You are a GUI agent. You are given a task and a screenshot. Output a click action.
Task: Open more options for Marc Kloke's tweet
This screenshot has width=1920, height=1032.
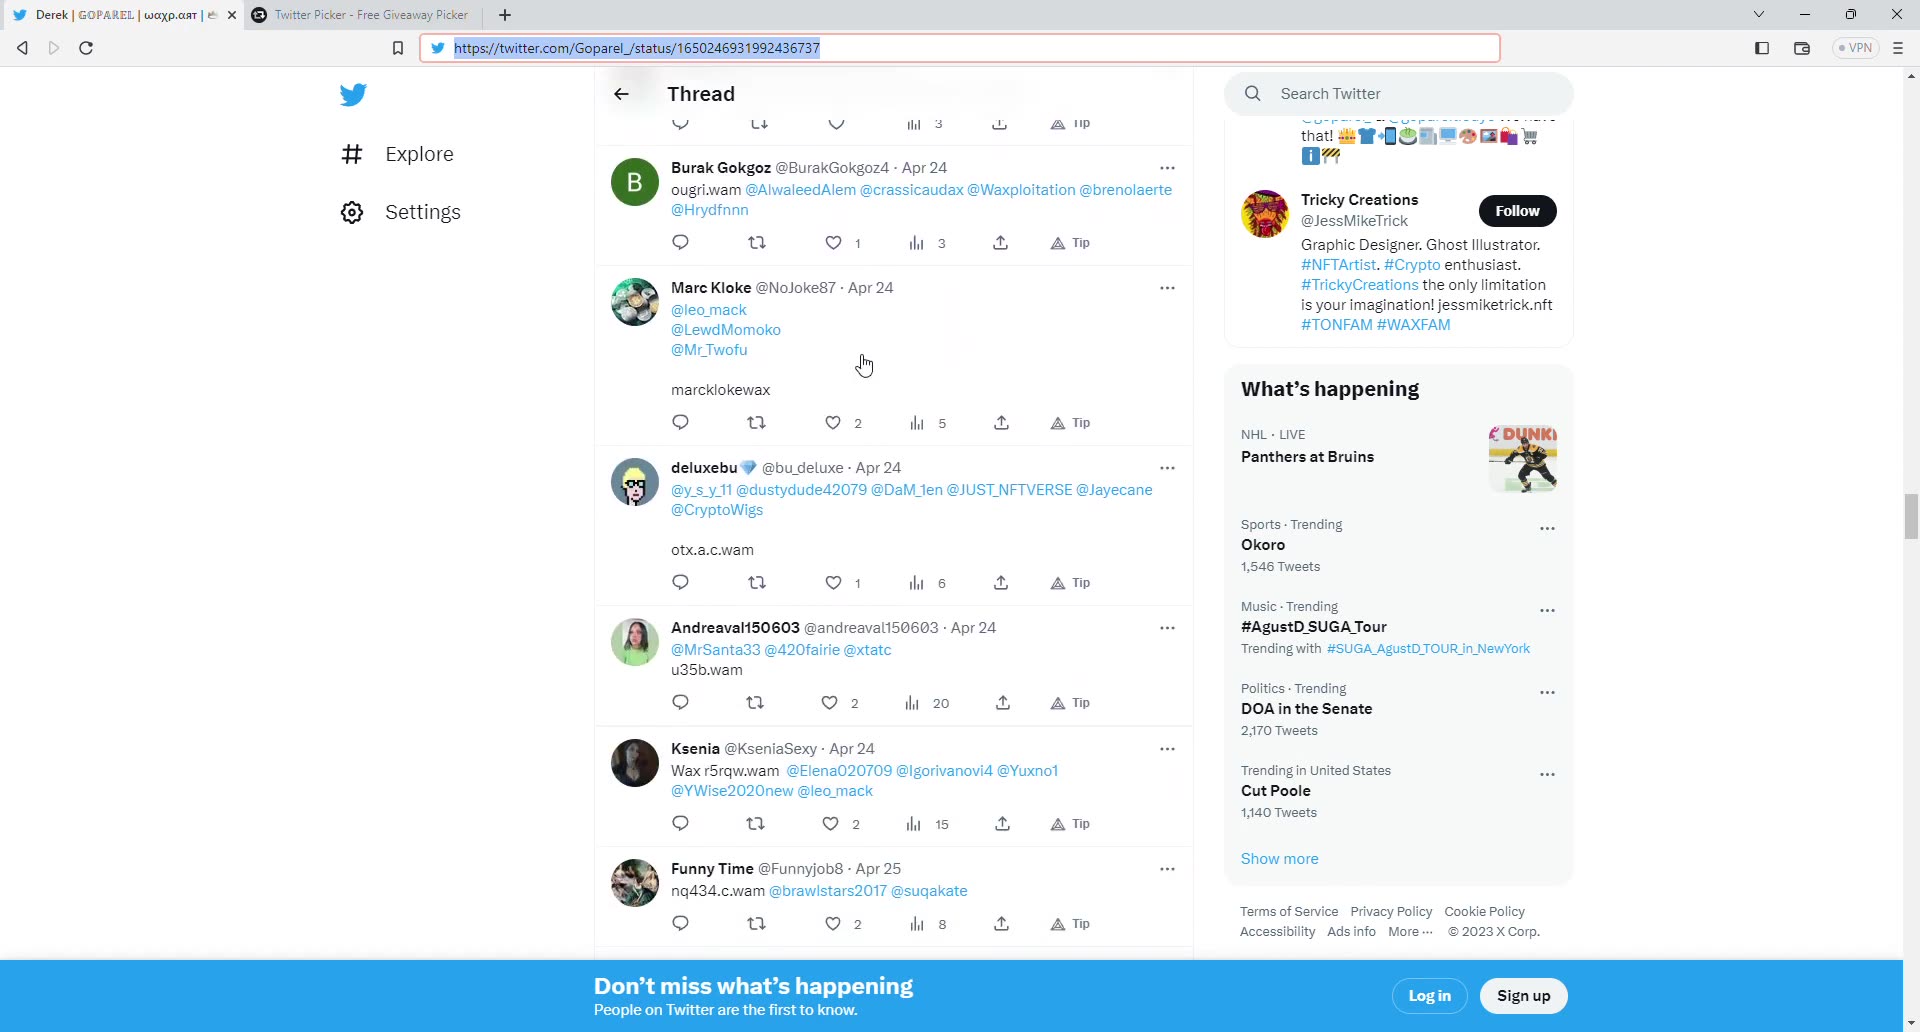click(x=1167, y=288)
